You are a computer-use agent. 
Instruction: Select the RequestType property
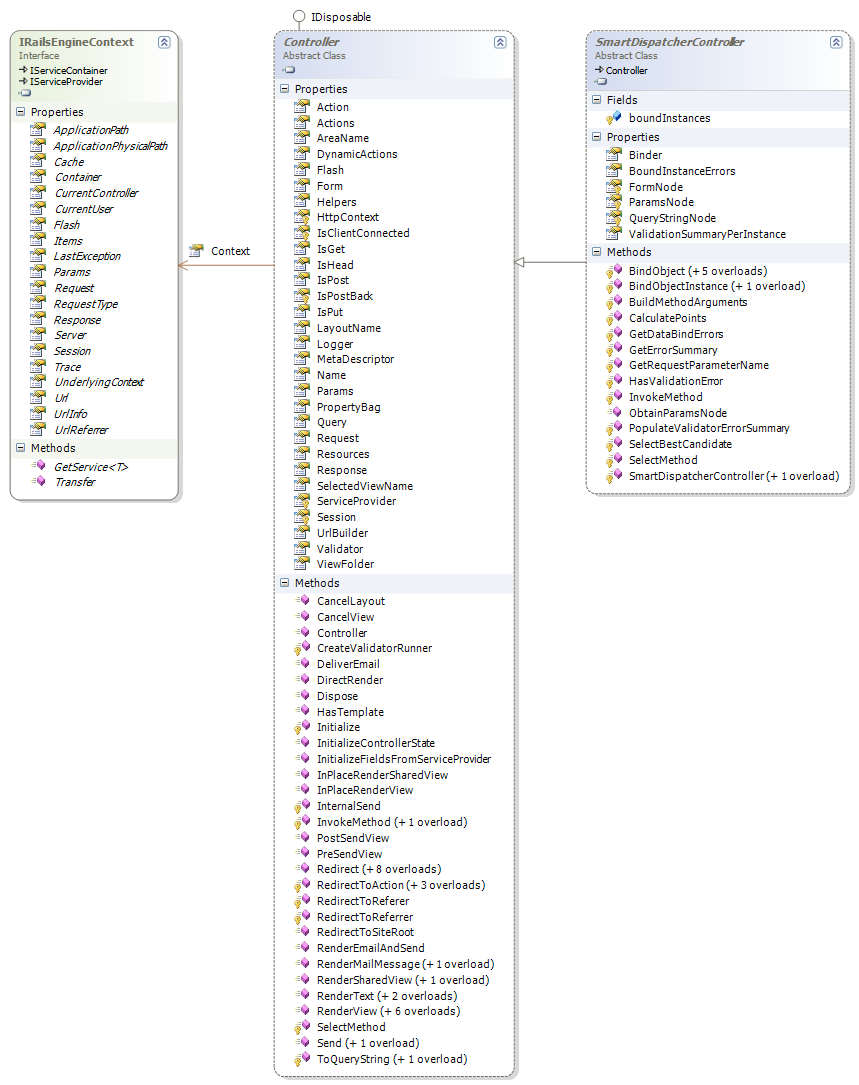86,304
